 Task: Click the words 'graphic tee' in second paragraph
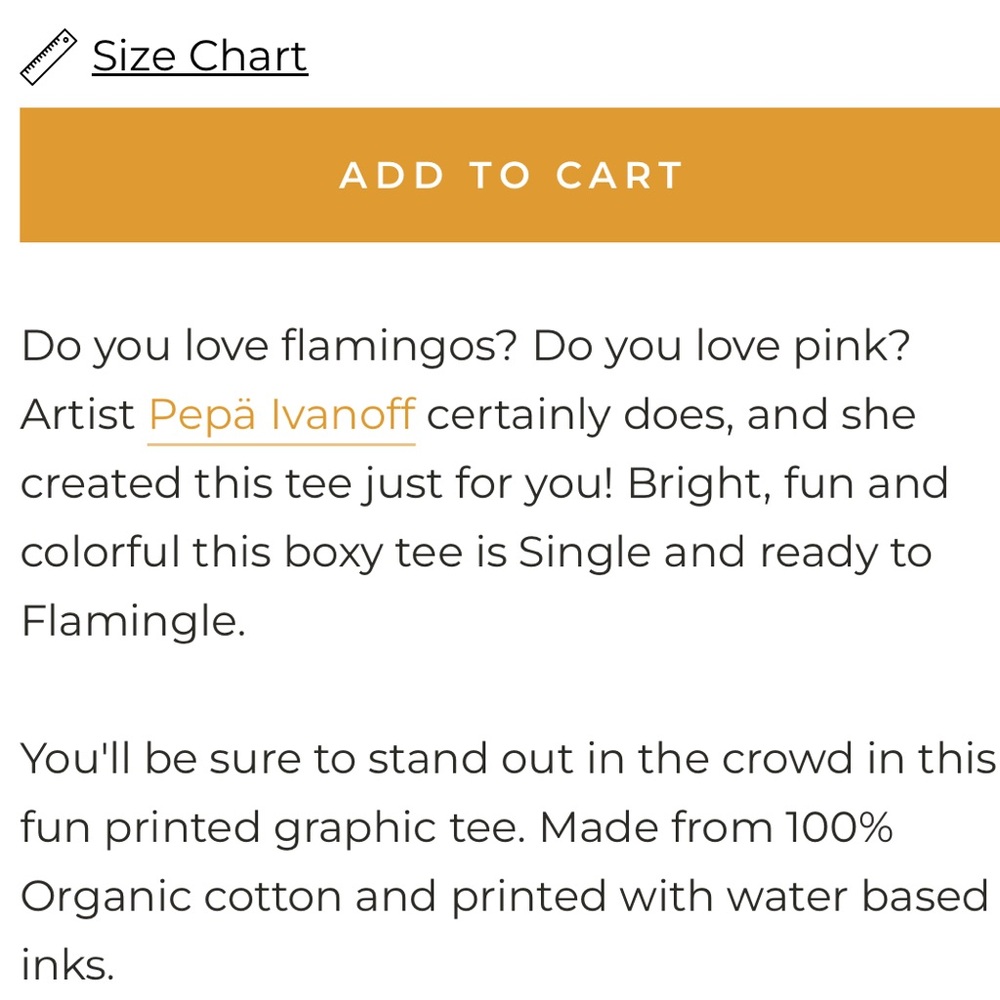click(401, 828)
